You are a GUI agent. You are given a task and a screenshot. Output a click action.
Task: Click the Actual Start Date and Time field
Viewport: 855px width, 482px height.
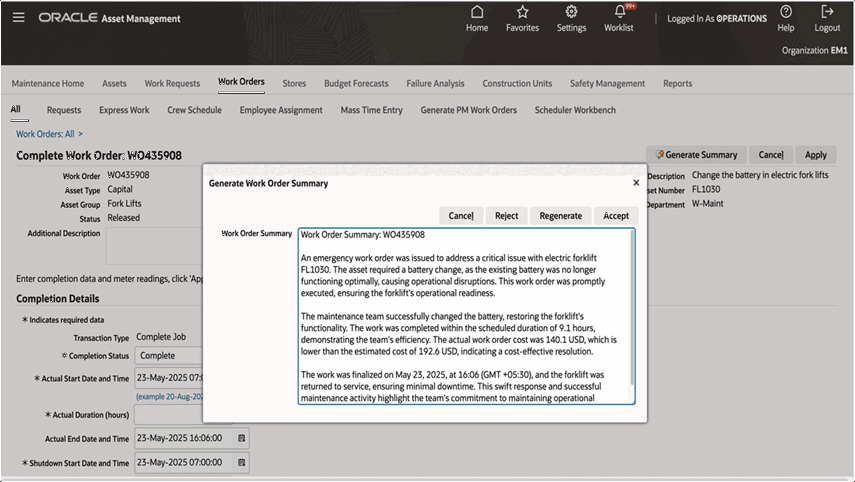169,378
